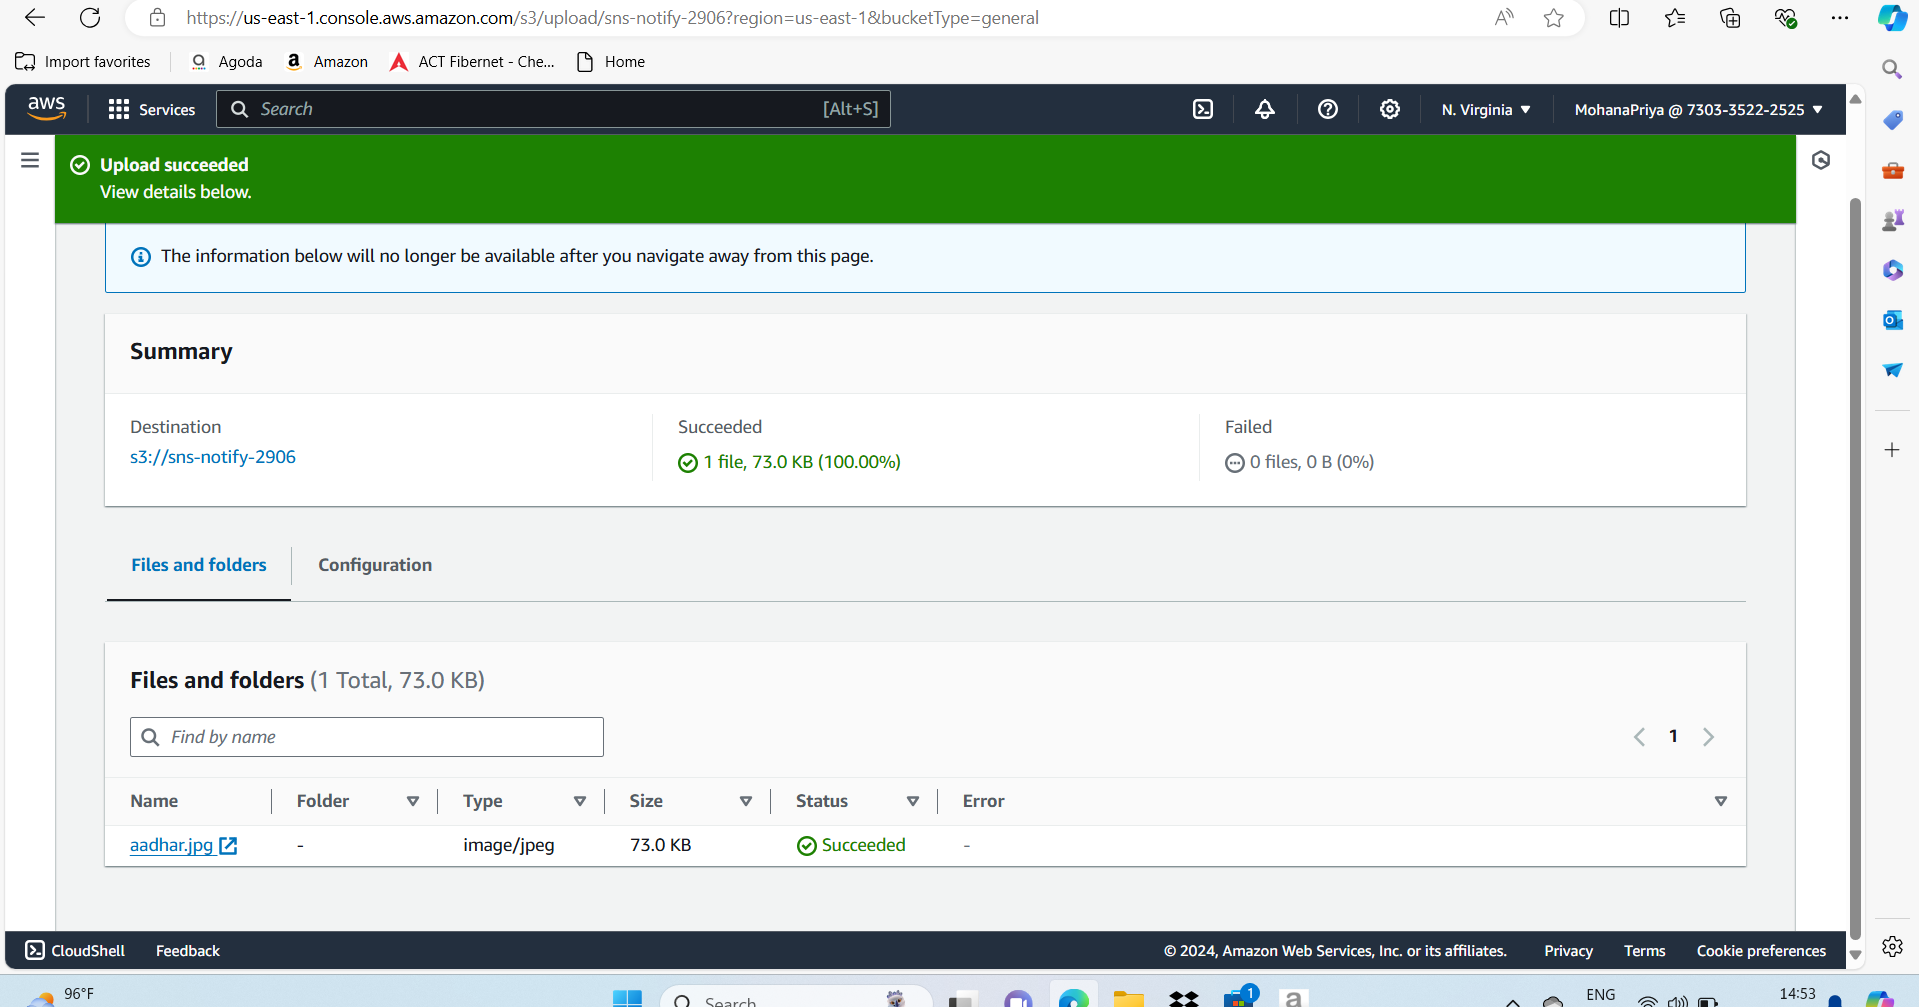Sort by the Status column arrow
The width and height of the screenshot is (1919, 1007).
913,801
